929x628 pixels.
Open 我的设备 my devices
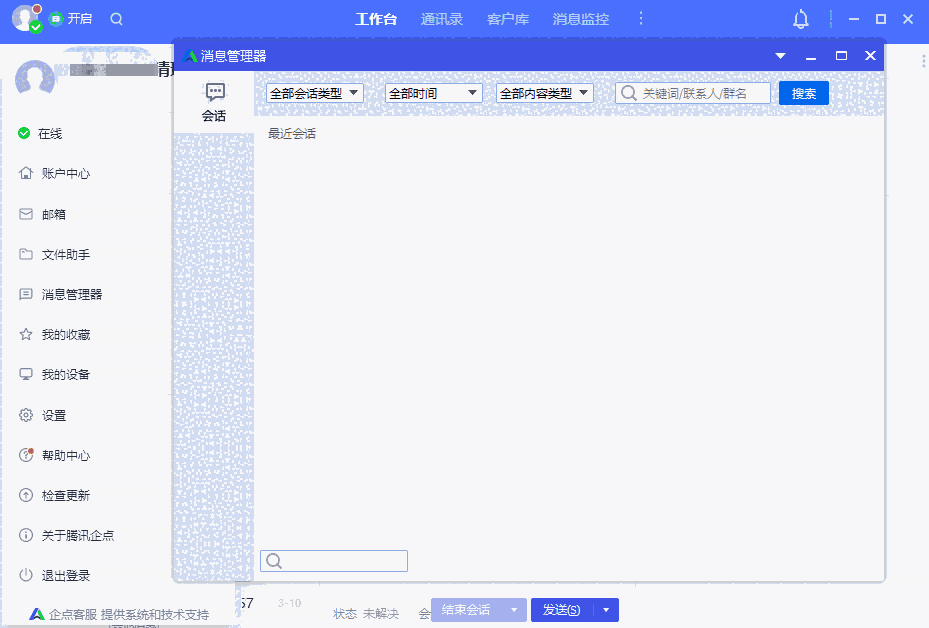65,374
